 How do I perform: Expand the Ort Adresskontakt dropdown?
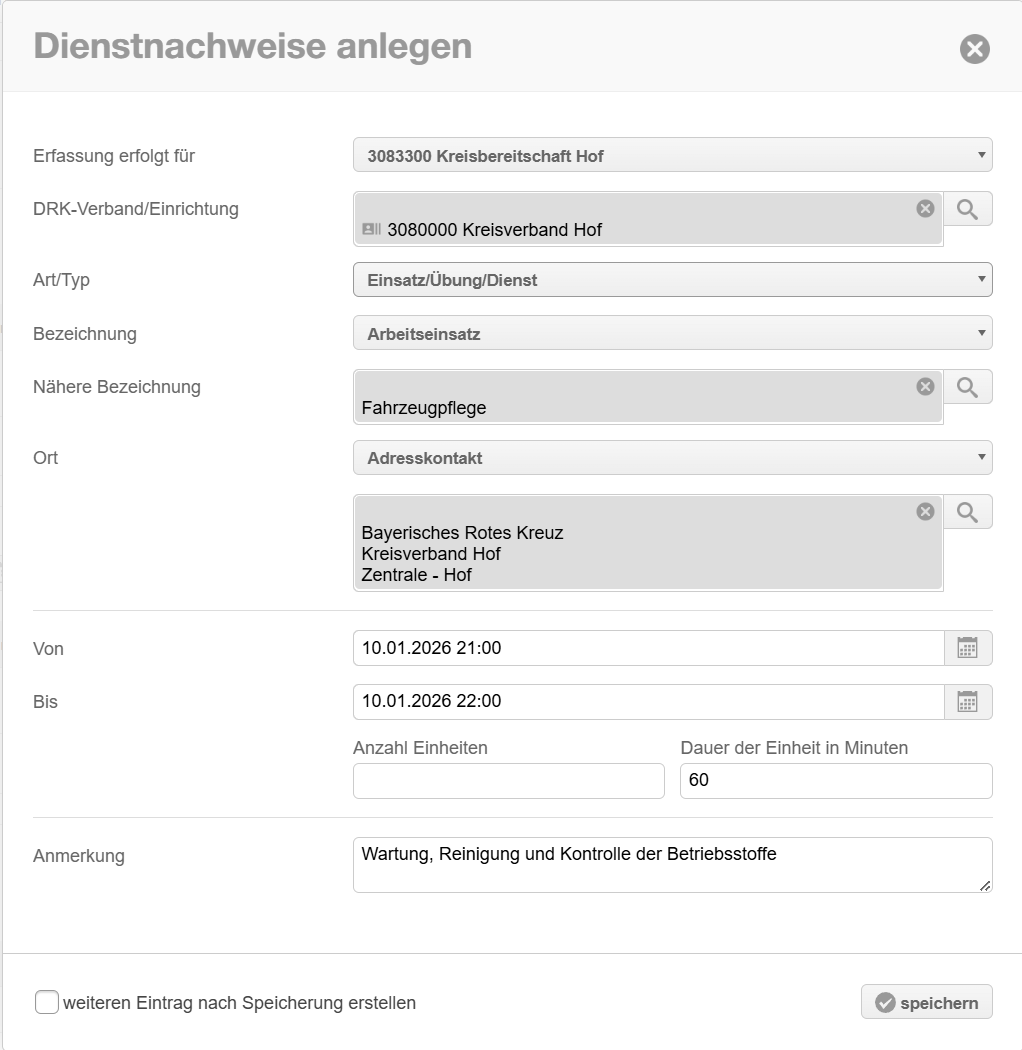pyautogui.click(x=672, y=458)
